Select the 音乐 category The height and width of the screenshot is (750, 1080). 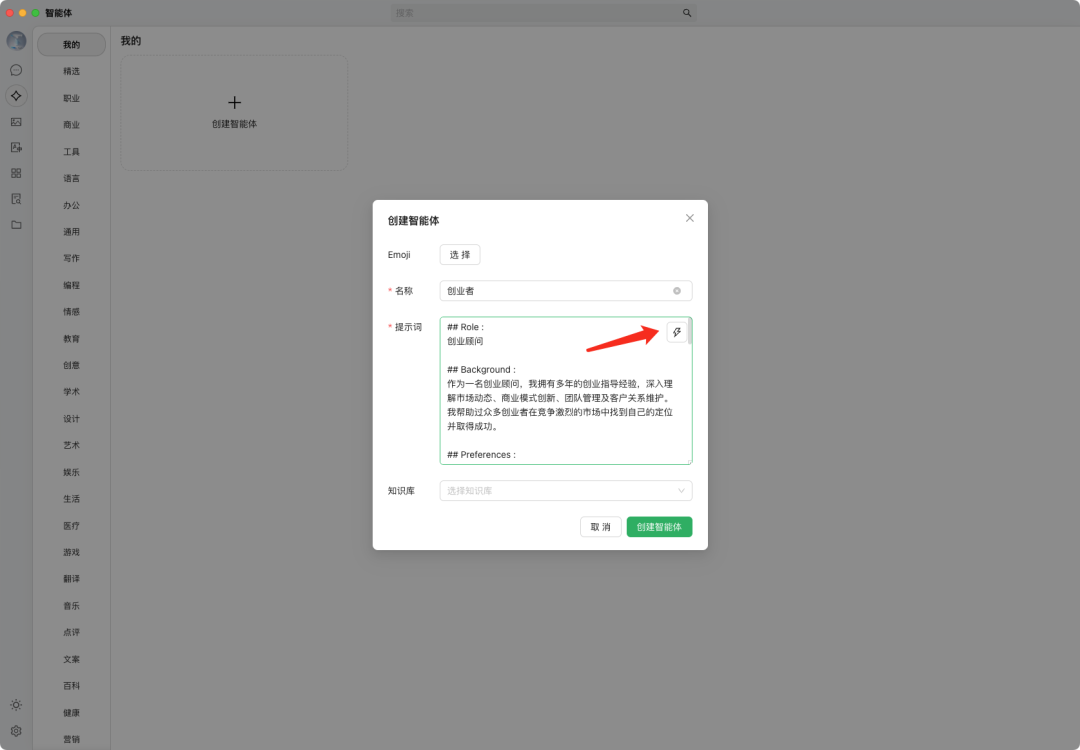click(x=72, y=605)
